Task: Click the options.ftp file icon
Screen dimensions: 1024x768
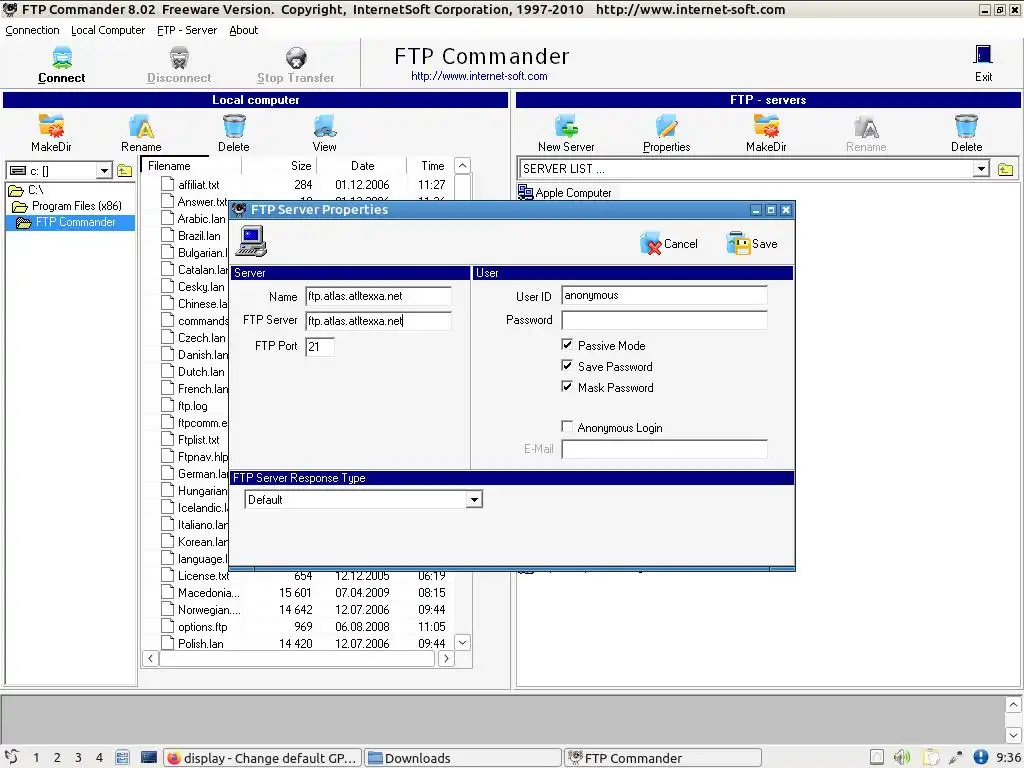Action: (168, 626)
